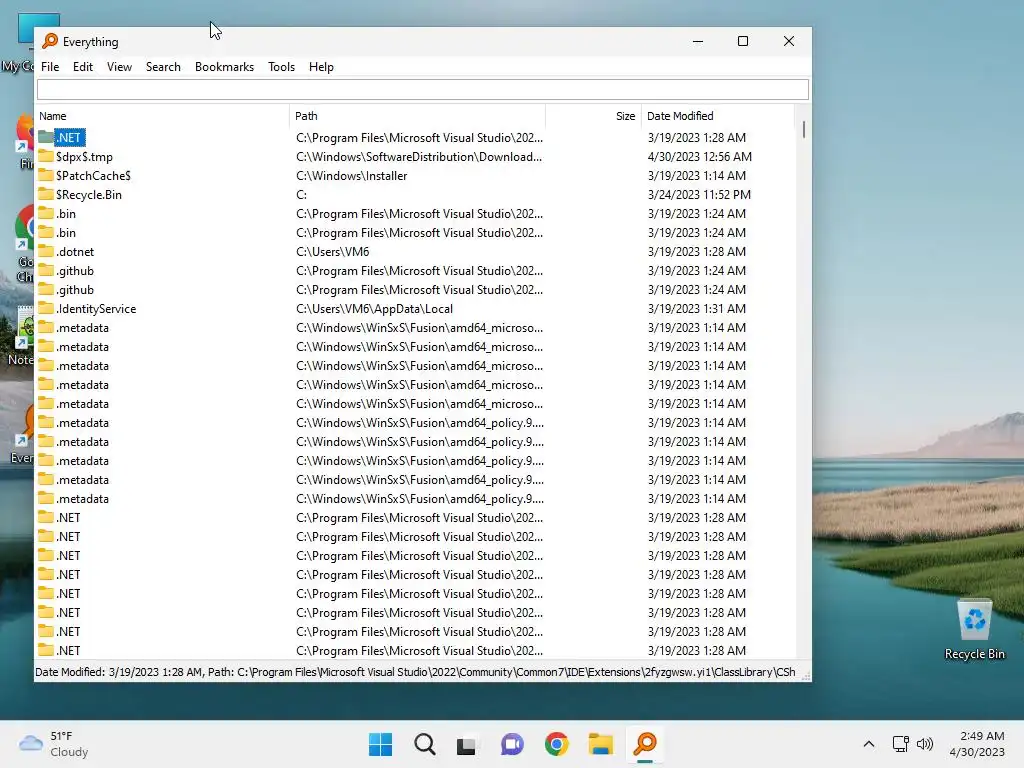Open the Bookmarks menu
Screen dimensions: 1024x768
tap(224, 67)
